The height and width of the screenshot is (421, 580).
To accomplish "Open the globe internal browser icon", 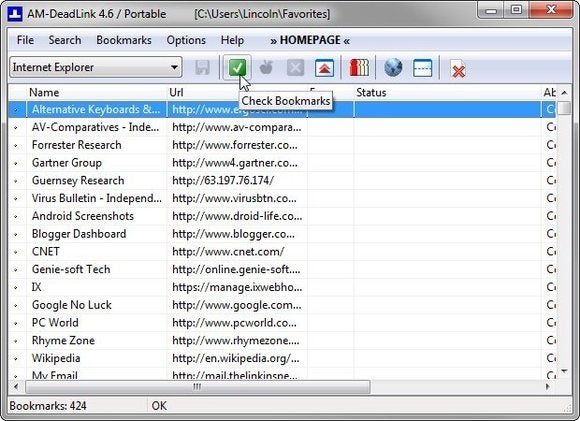I will [x=393, y=68].
